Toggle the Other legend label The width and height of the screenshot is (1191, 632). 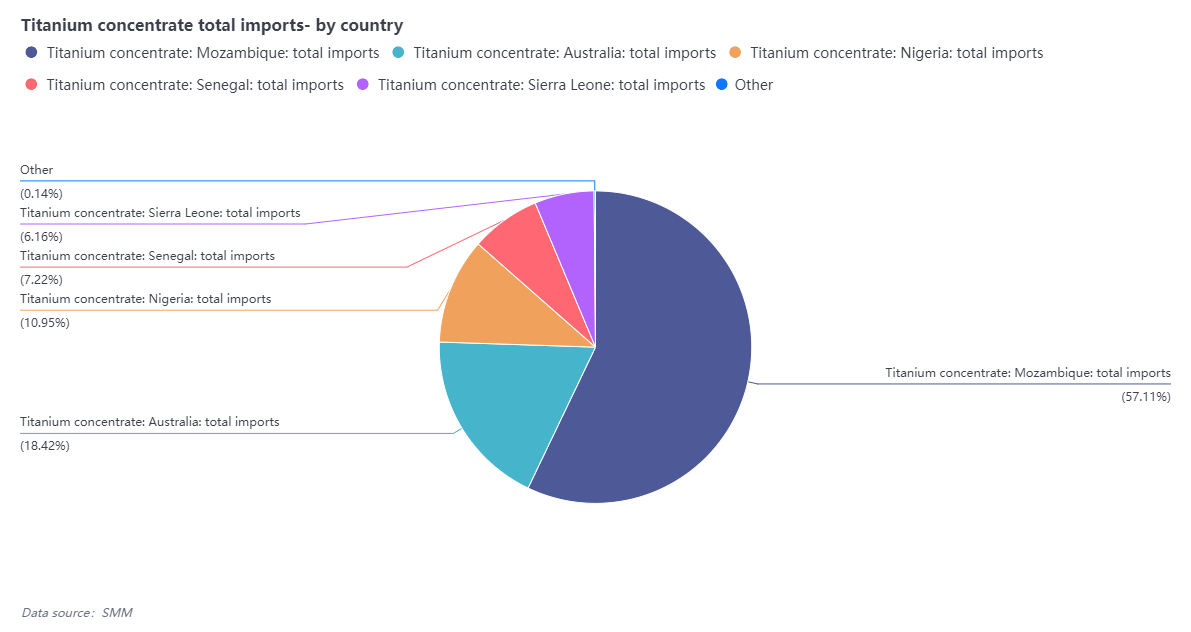click(x=754, y=85)
